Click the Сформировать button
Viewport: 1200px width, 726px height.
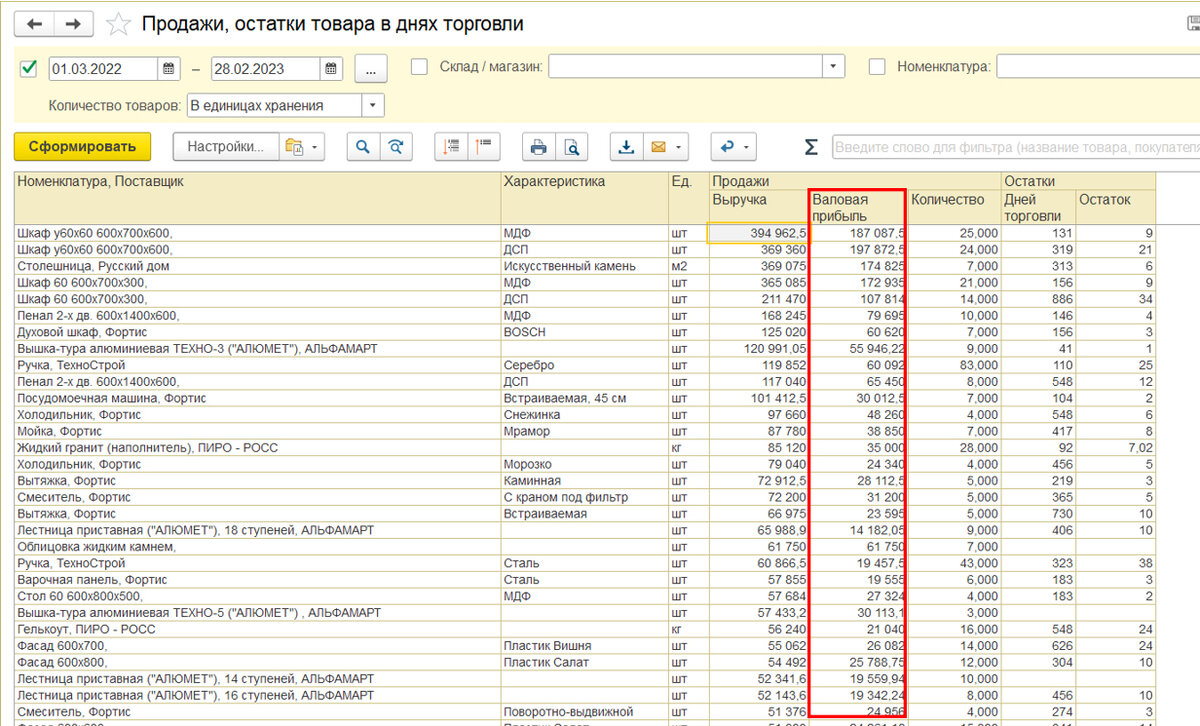tap(82, 147)
